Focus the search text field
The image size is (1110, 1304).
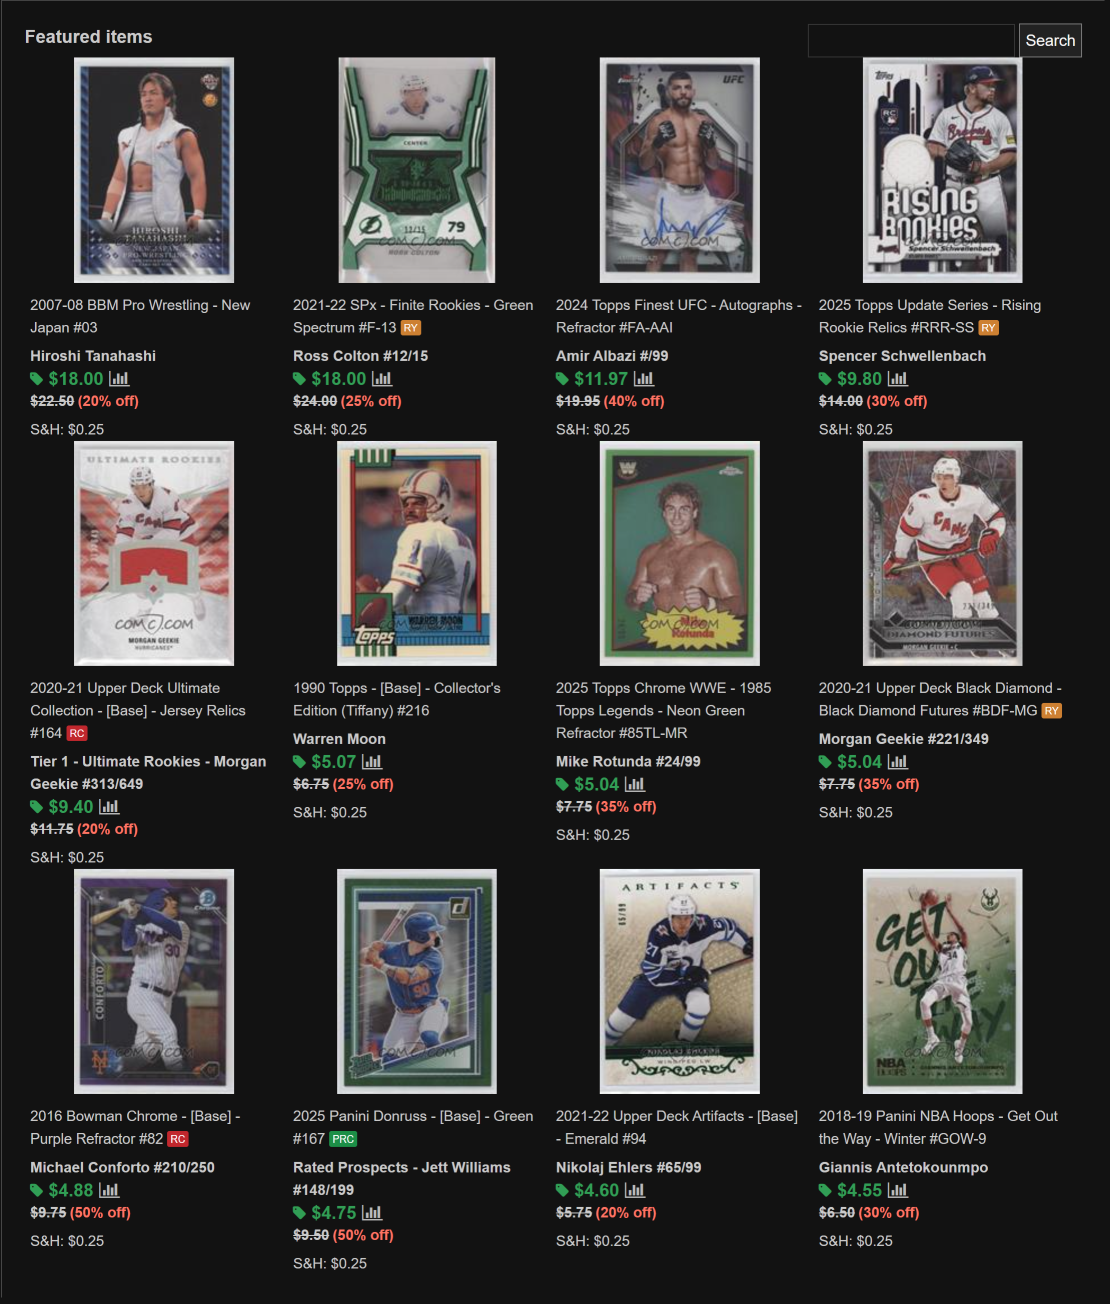pyautogui.click(x=911, y=41)
